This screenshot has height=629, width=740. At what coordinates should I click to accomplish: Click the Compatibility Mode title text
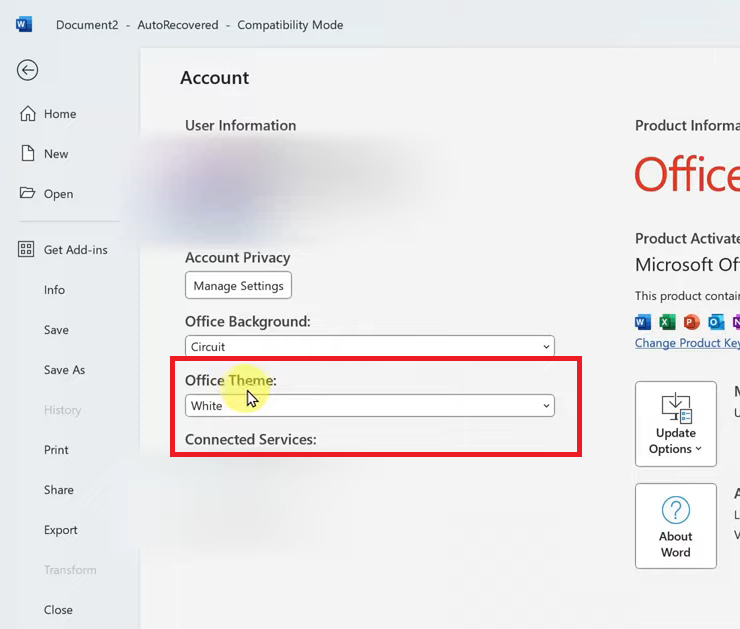click(x=290, y=25)
